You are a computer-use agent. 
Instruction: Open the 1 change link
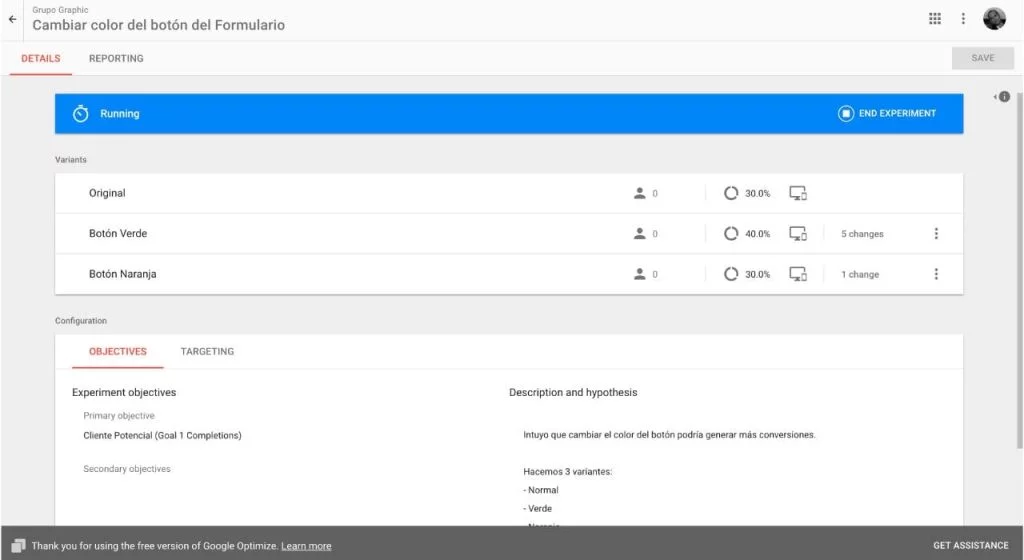860,274
